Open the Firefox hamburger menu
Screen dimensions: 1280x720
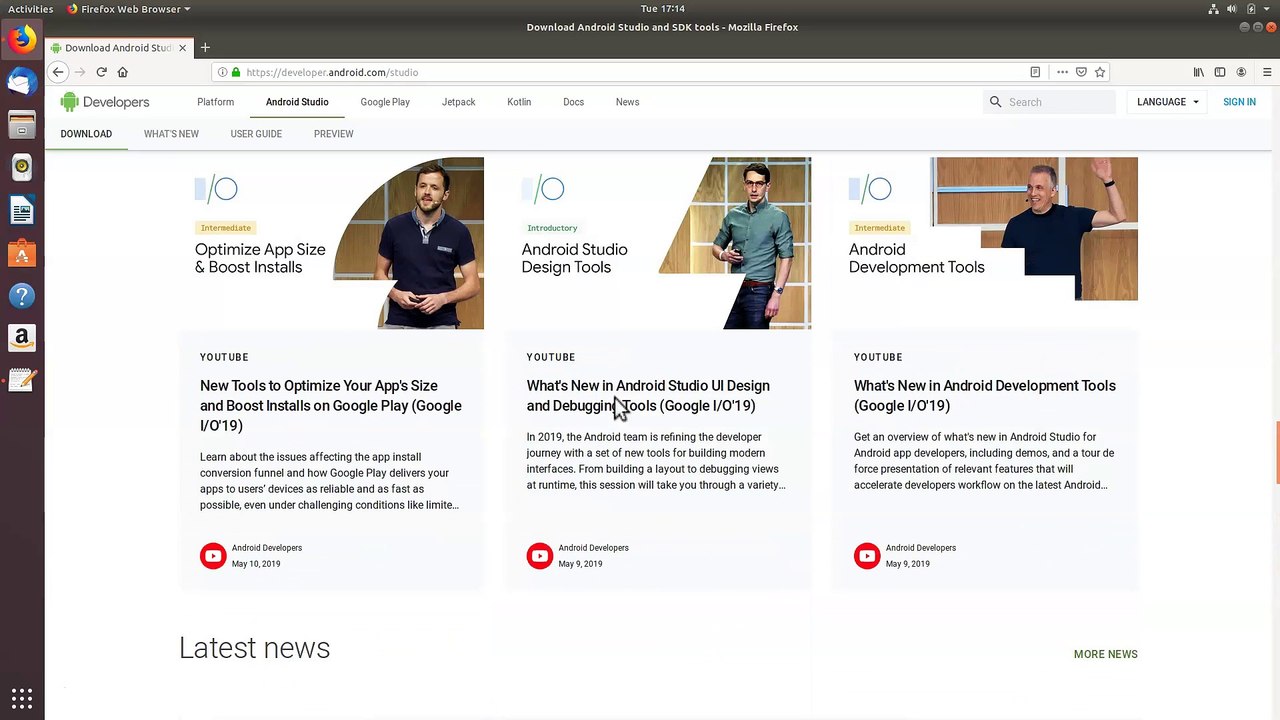[x=1267, y=72]
